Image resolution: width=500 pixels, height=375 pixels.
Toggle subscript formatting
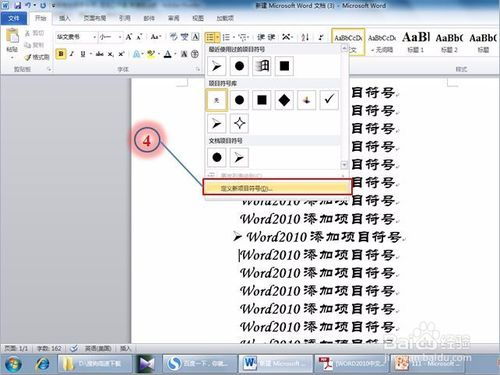tap(110, 54)
